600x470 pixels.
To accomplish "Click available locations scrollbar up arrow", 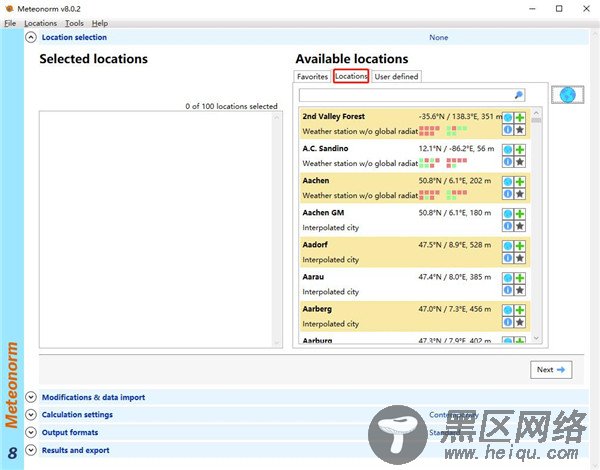I will (536, 113).
